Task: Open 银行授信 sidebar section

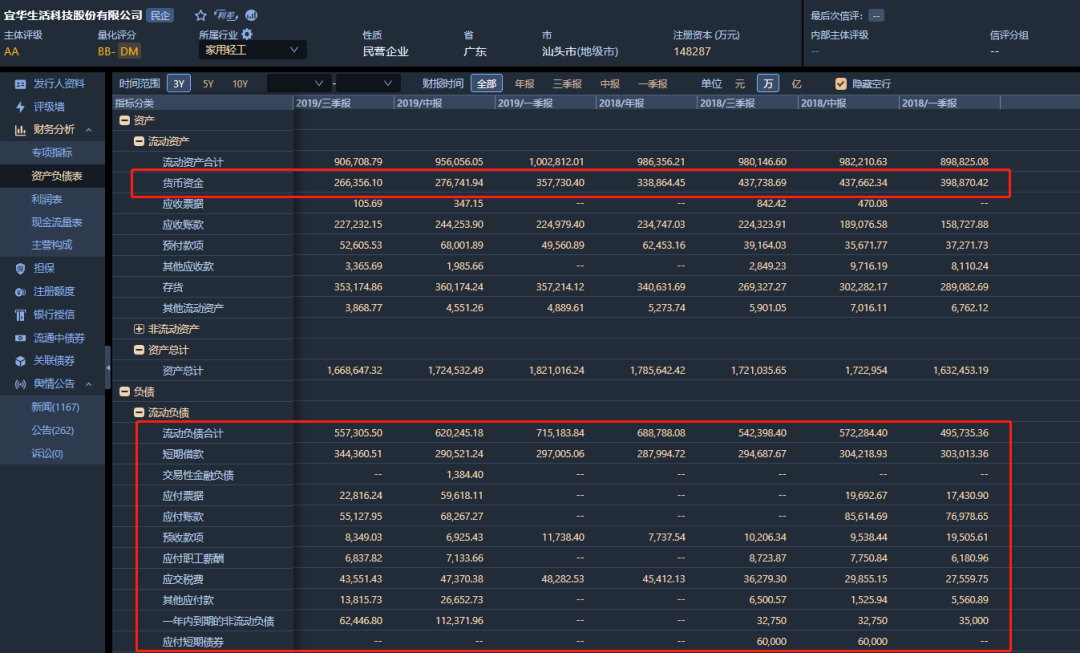Action: (53, 314)
